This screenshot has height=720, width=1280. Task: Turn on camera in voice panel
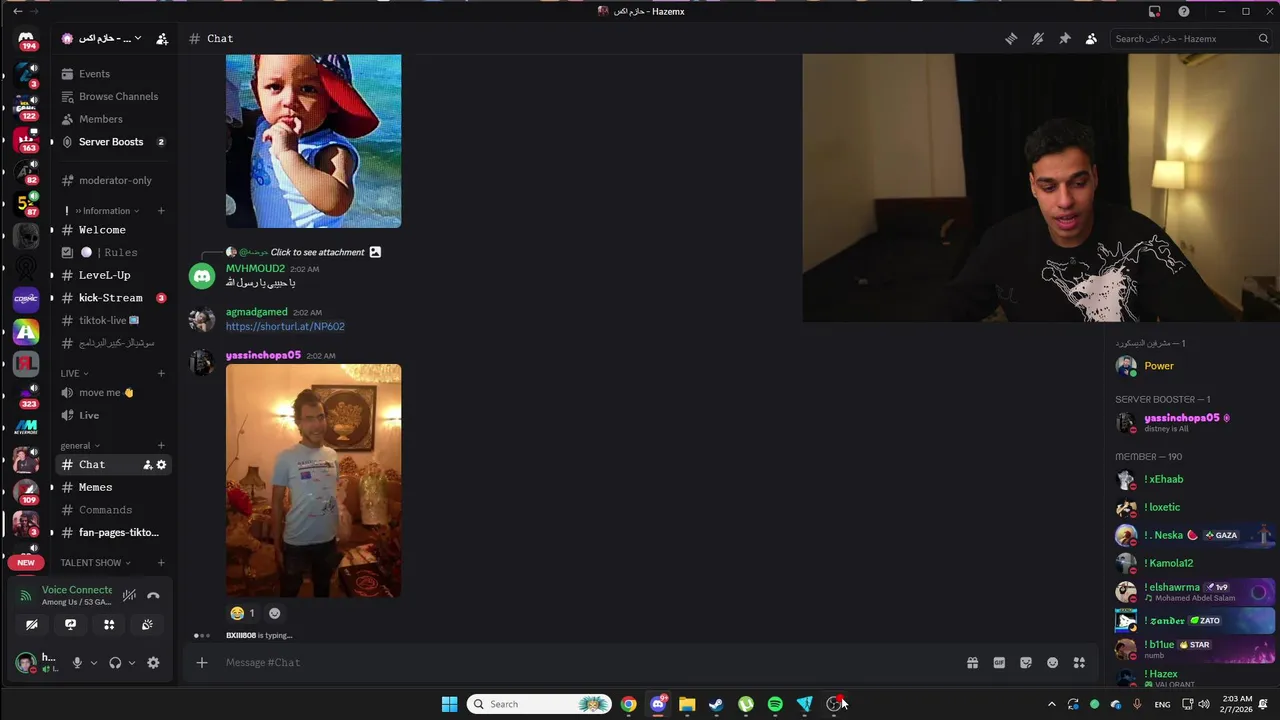pyautogui.click(x=32, y=625)
